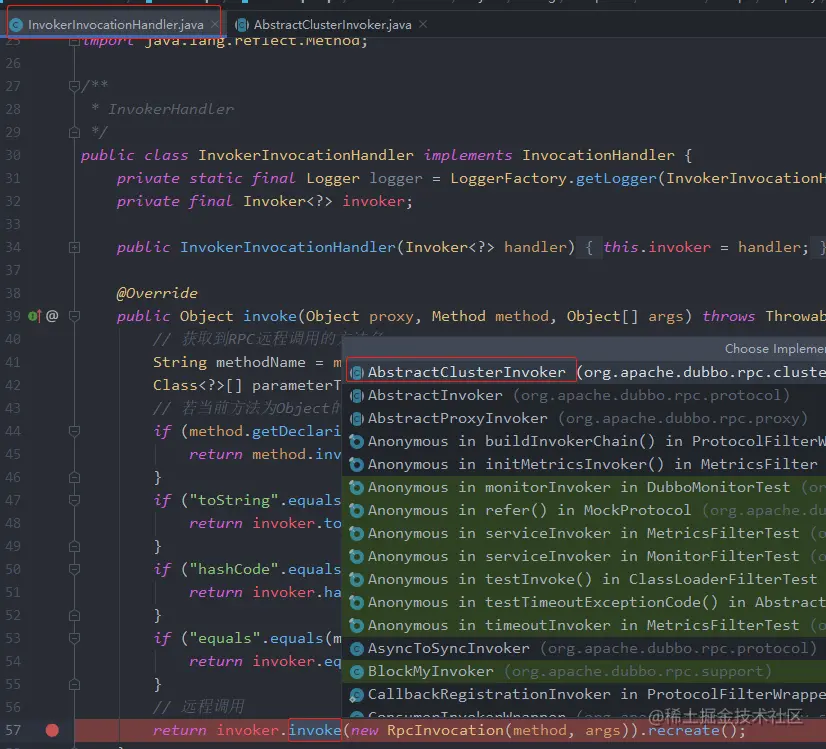The image size is (826, 749).
Task: Click the CallbackRegistrationInvoker class icon
Action: [x=357, y=695]
